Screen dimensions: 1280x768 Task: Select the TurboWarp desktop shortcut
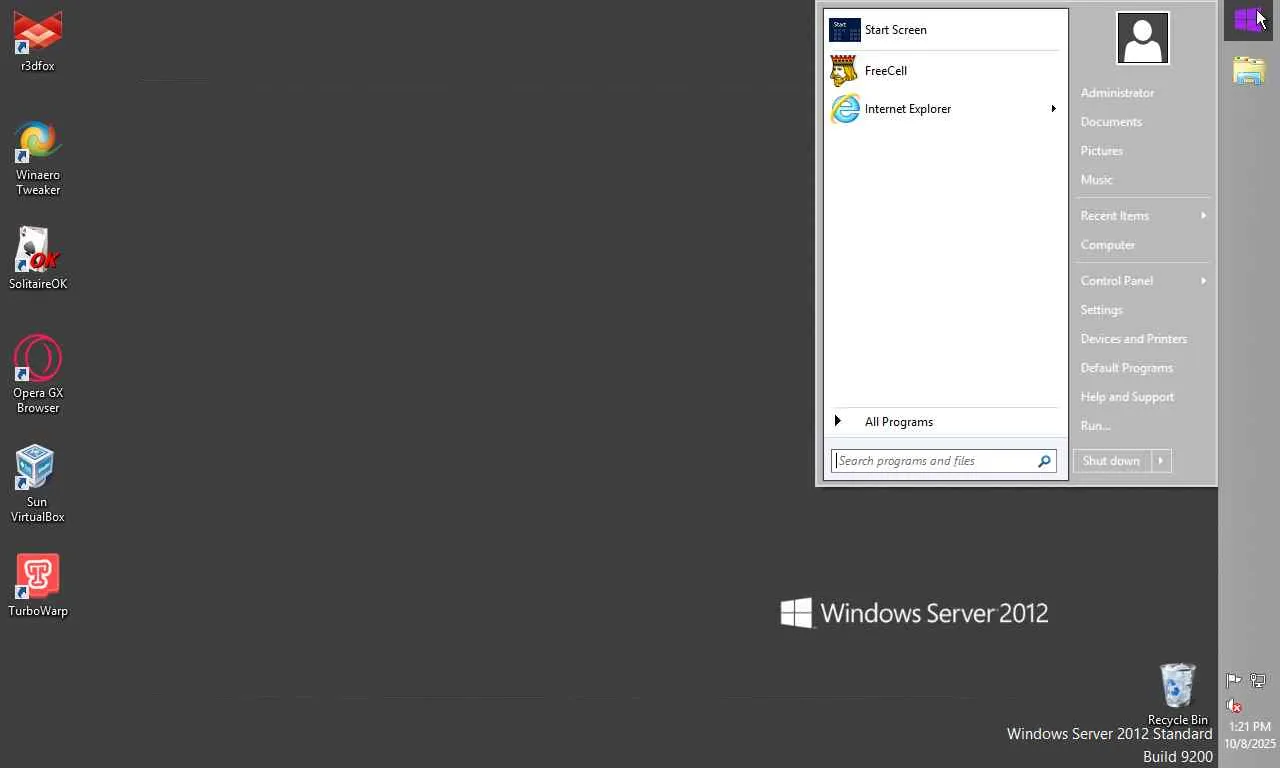(38, 586)
